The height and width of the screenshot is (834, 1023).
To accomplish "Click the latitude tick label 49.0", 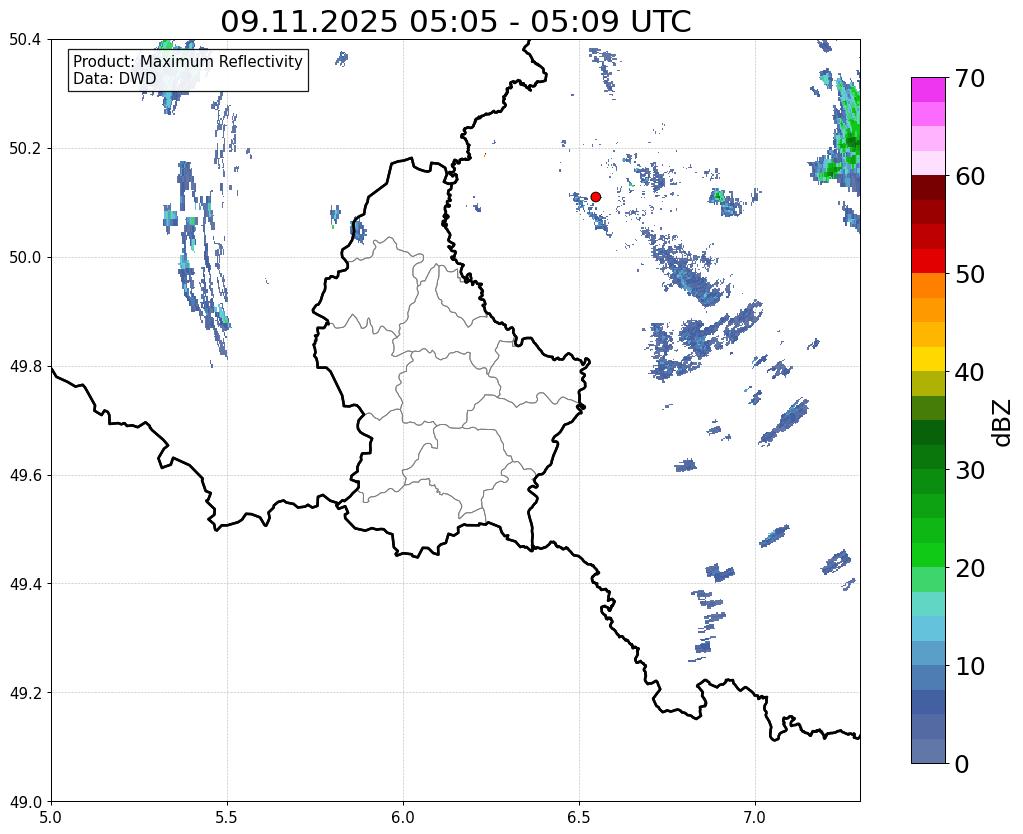I will tap(25, 802).
